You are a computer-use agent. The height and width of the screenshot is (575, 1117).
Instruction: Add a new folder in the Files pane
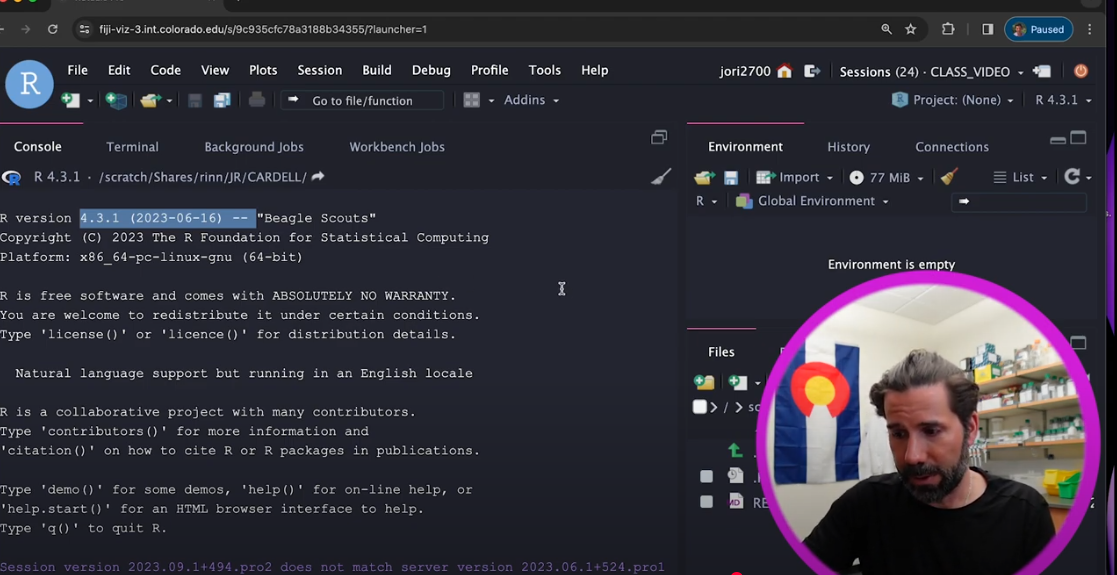pos(704,382)
